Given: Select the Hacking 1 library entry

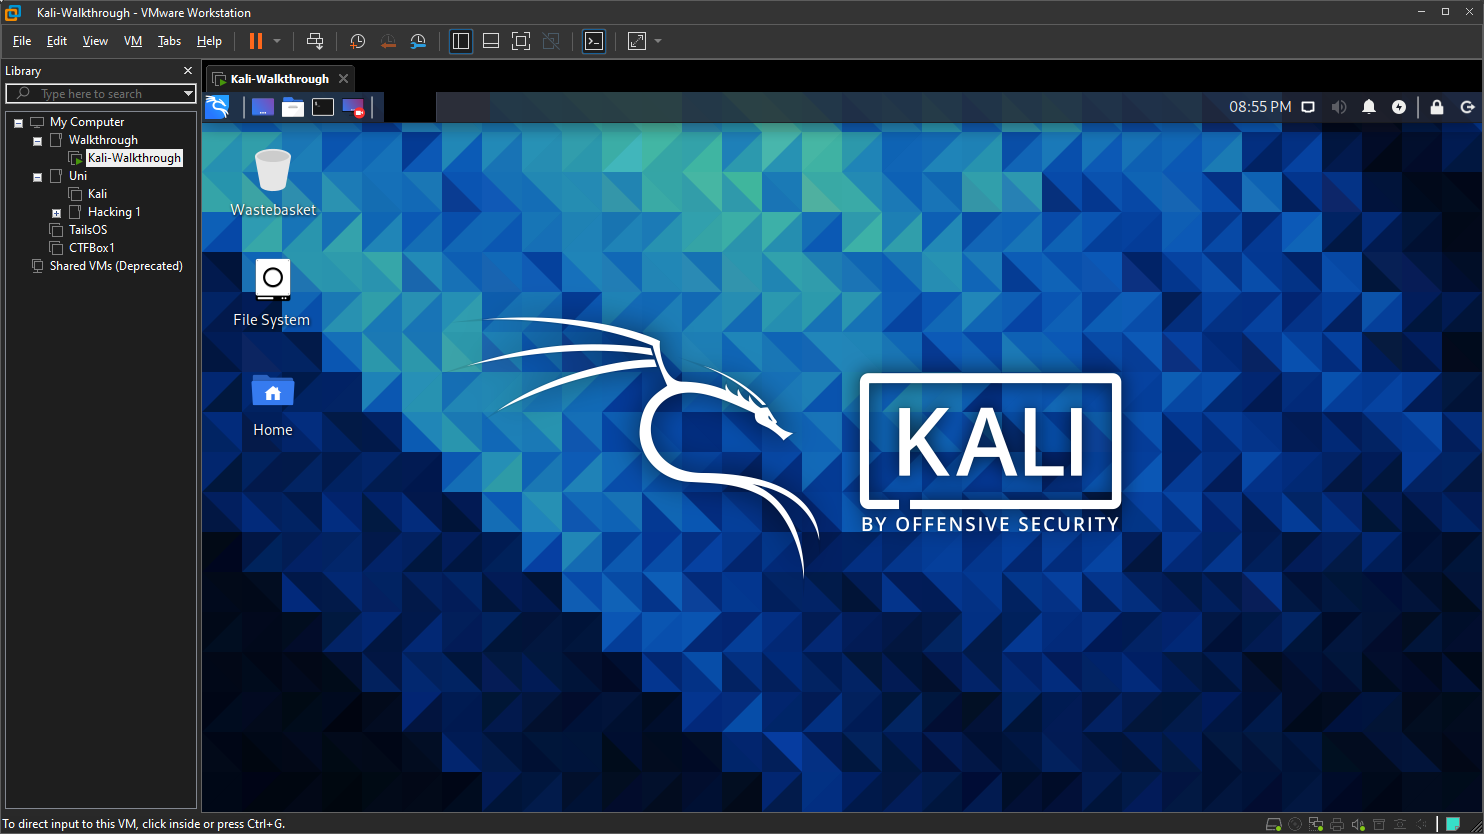Looking at the screenshot, I should [114, 212].
